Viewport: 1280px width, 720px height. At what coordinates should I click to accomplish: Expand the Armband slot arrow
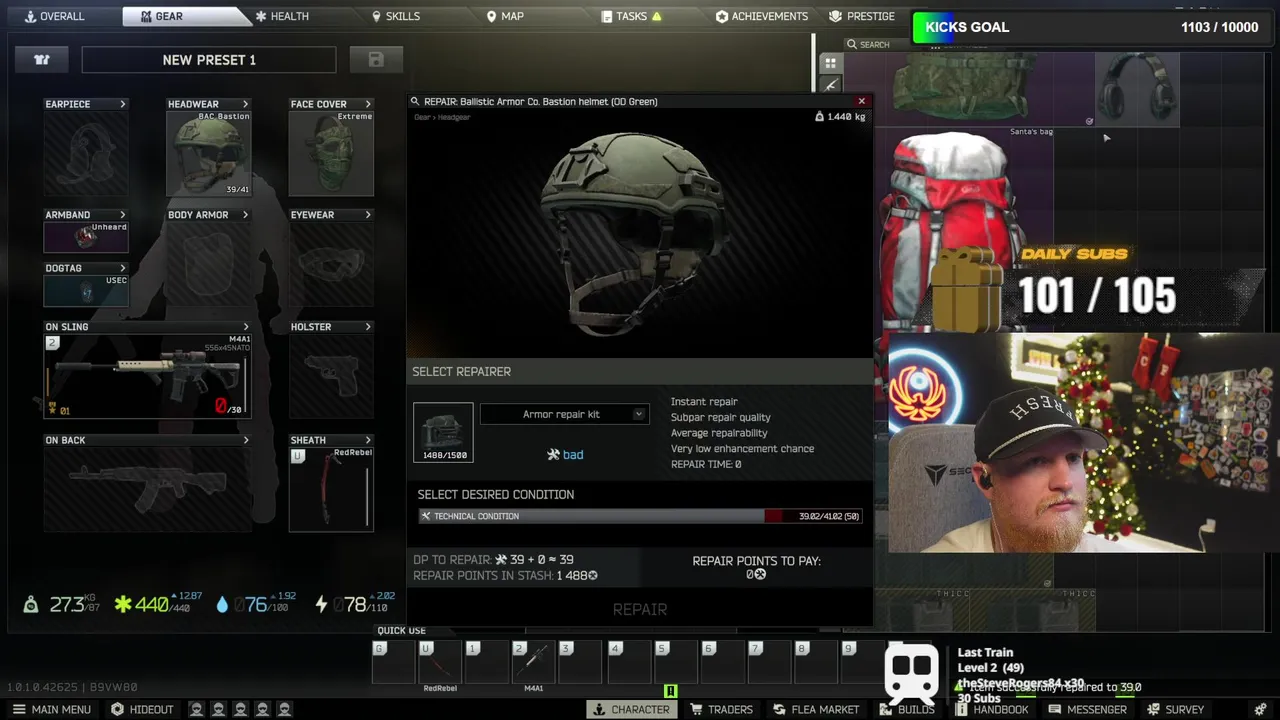click(x=123, y=215)
